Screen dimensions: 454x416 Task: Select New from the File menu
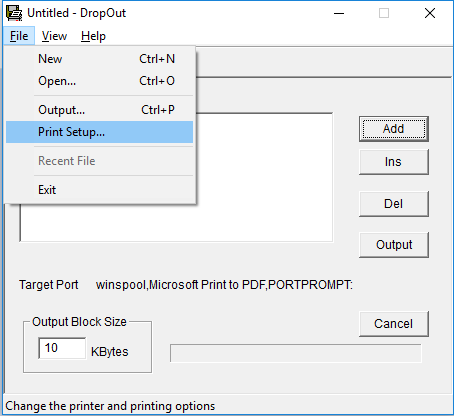click(x=99, y=59)
